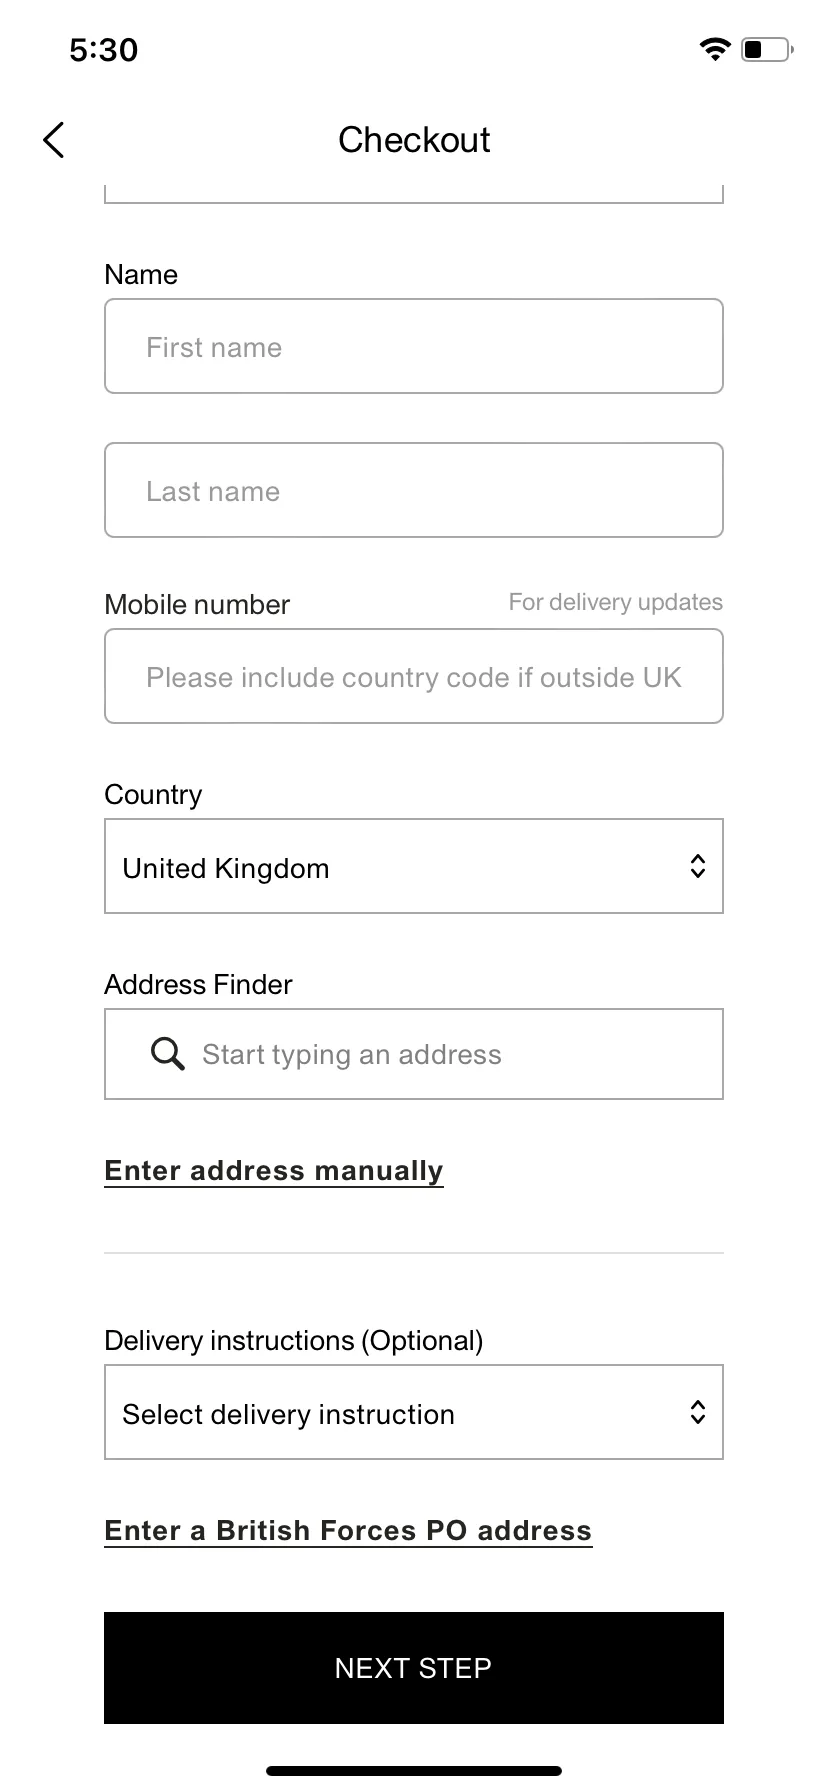Tap the battery indicator icon

[767, 49]
